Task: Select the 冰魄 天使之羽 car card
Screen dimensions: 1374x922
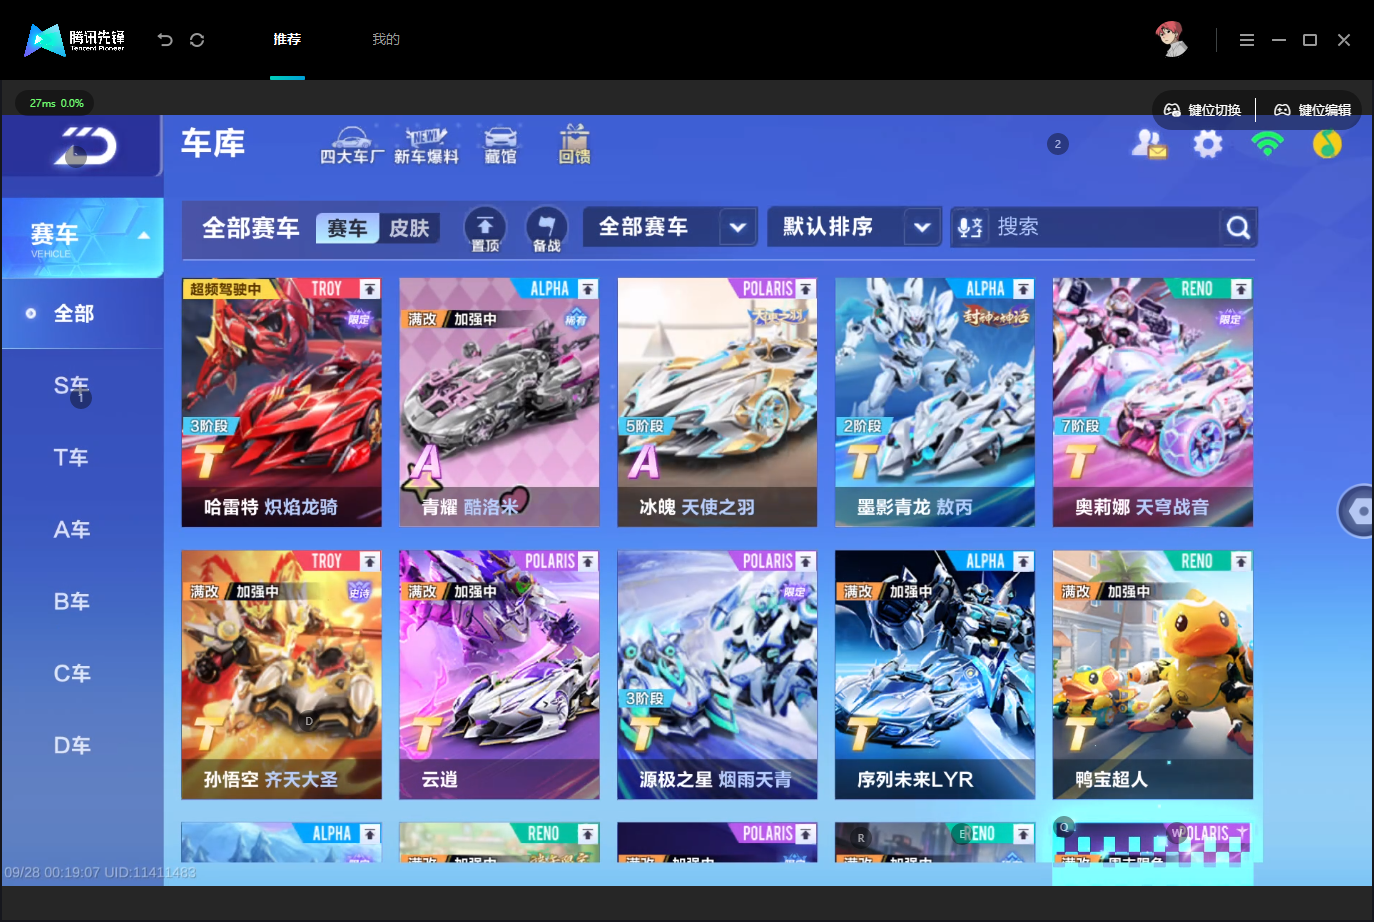Action: click(x=717, y=402)
